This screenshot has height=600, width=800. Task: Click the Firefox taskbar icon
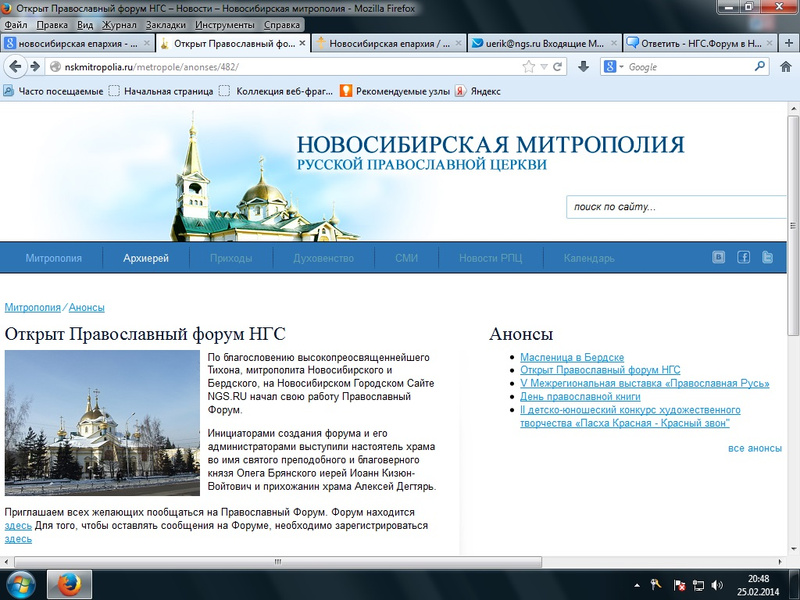[68, 583]
